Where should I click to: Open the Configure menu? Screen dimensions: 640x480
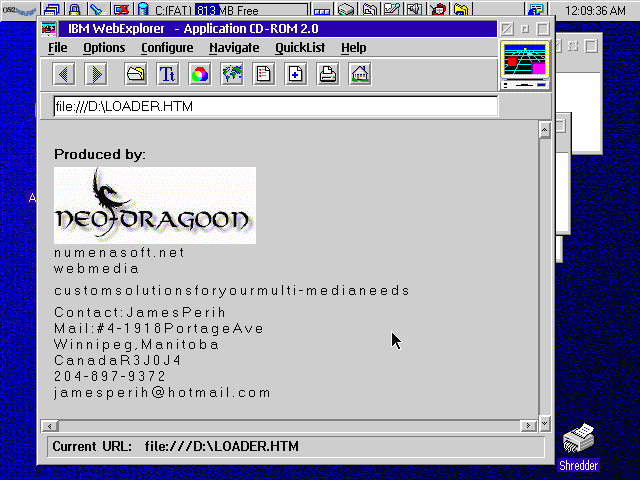click(x=167, y=48)
